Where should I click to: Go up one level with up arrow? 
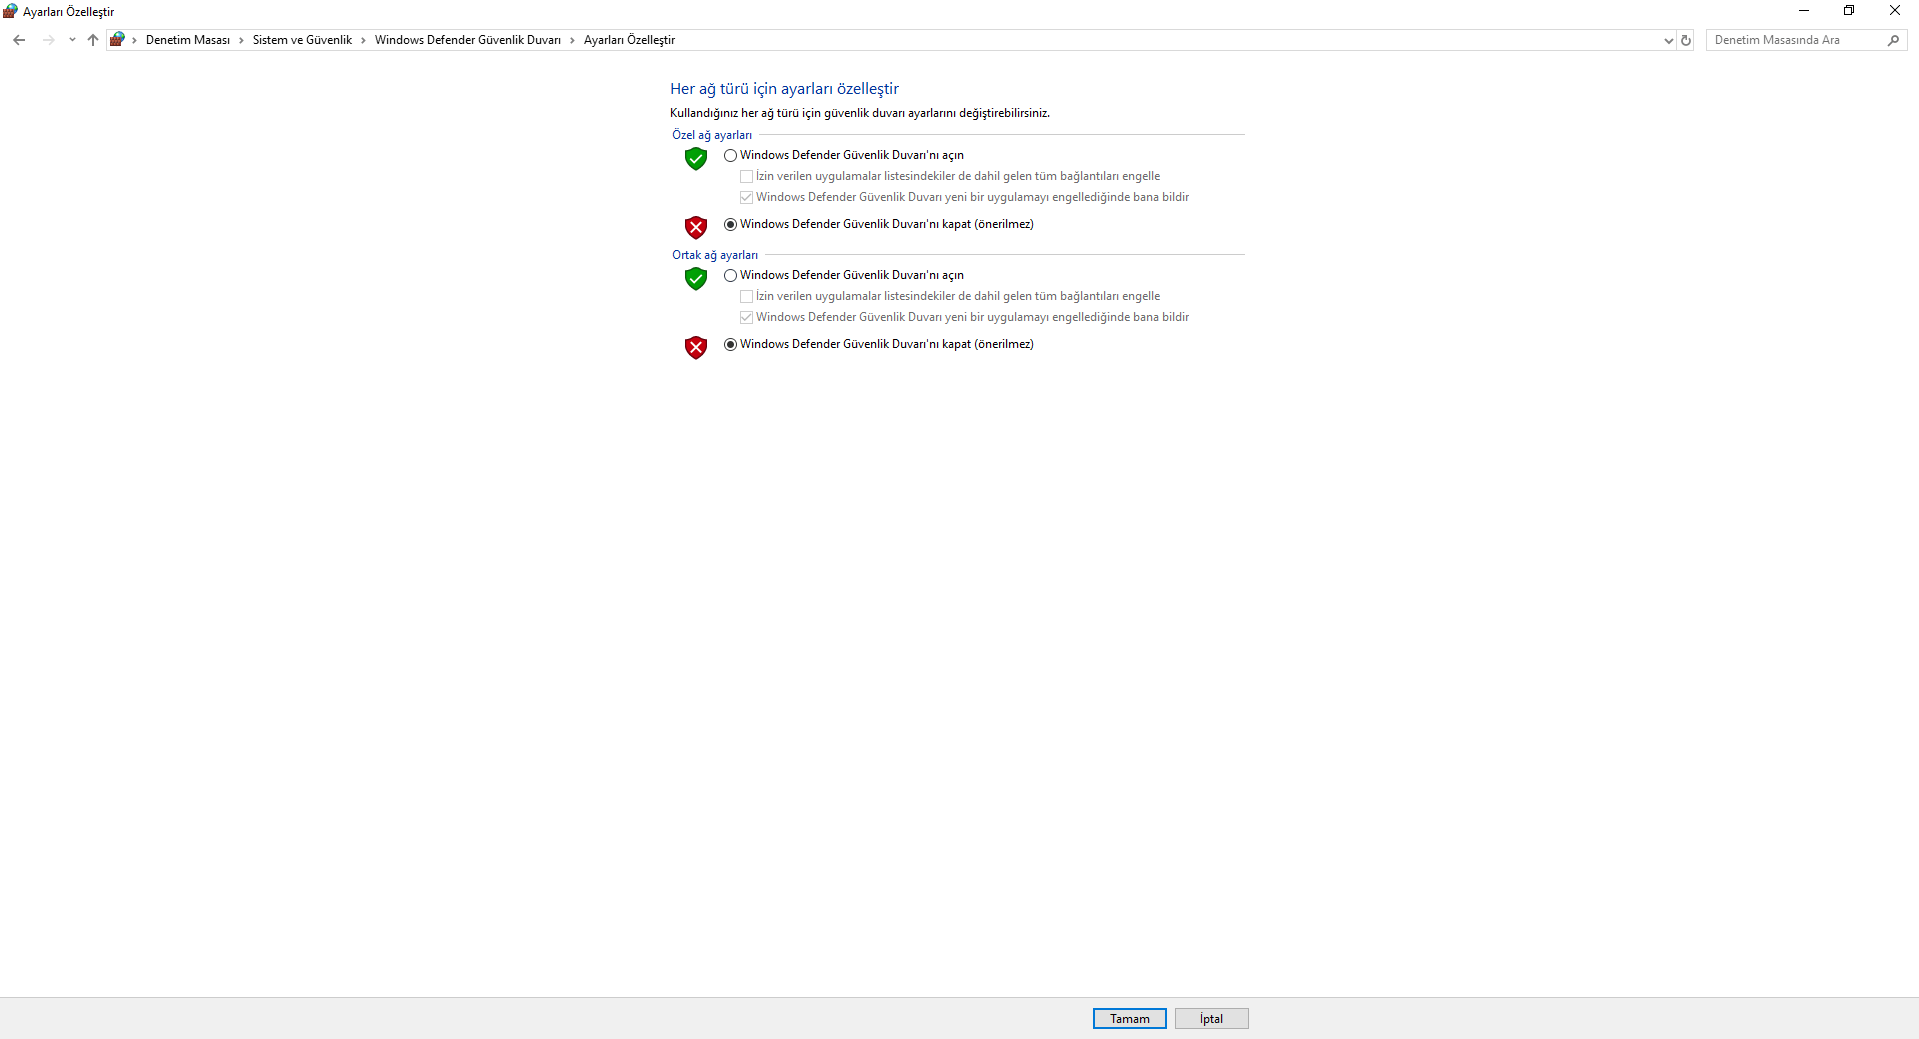click(x=93, y=40)
